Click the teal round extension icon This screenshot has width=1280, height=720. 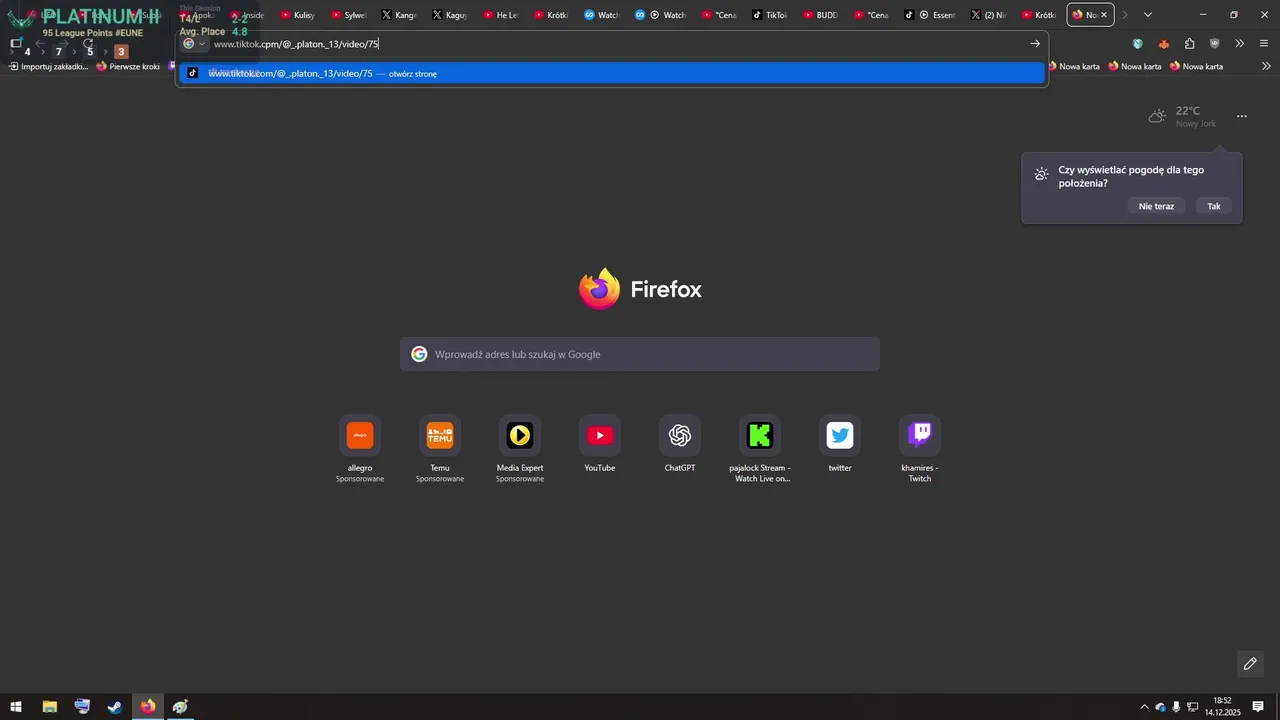pos(1138,43)
